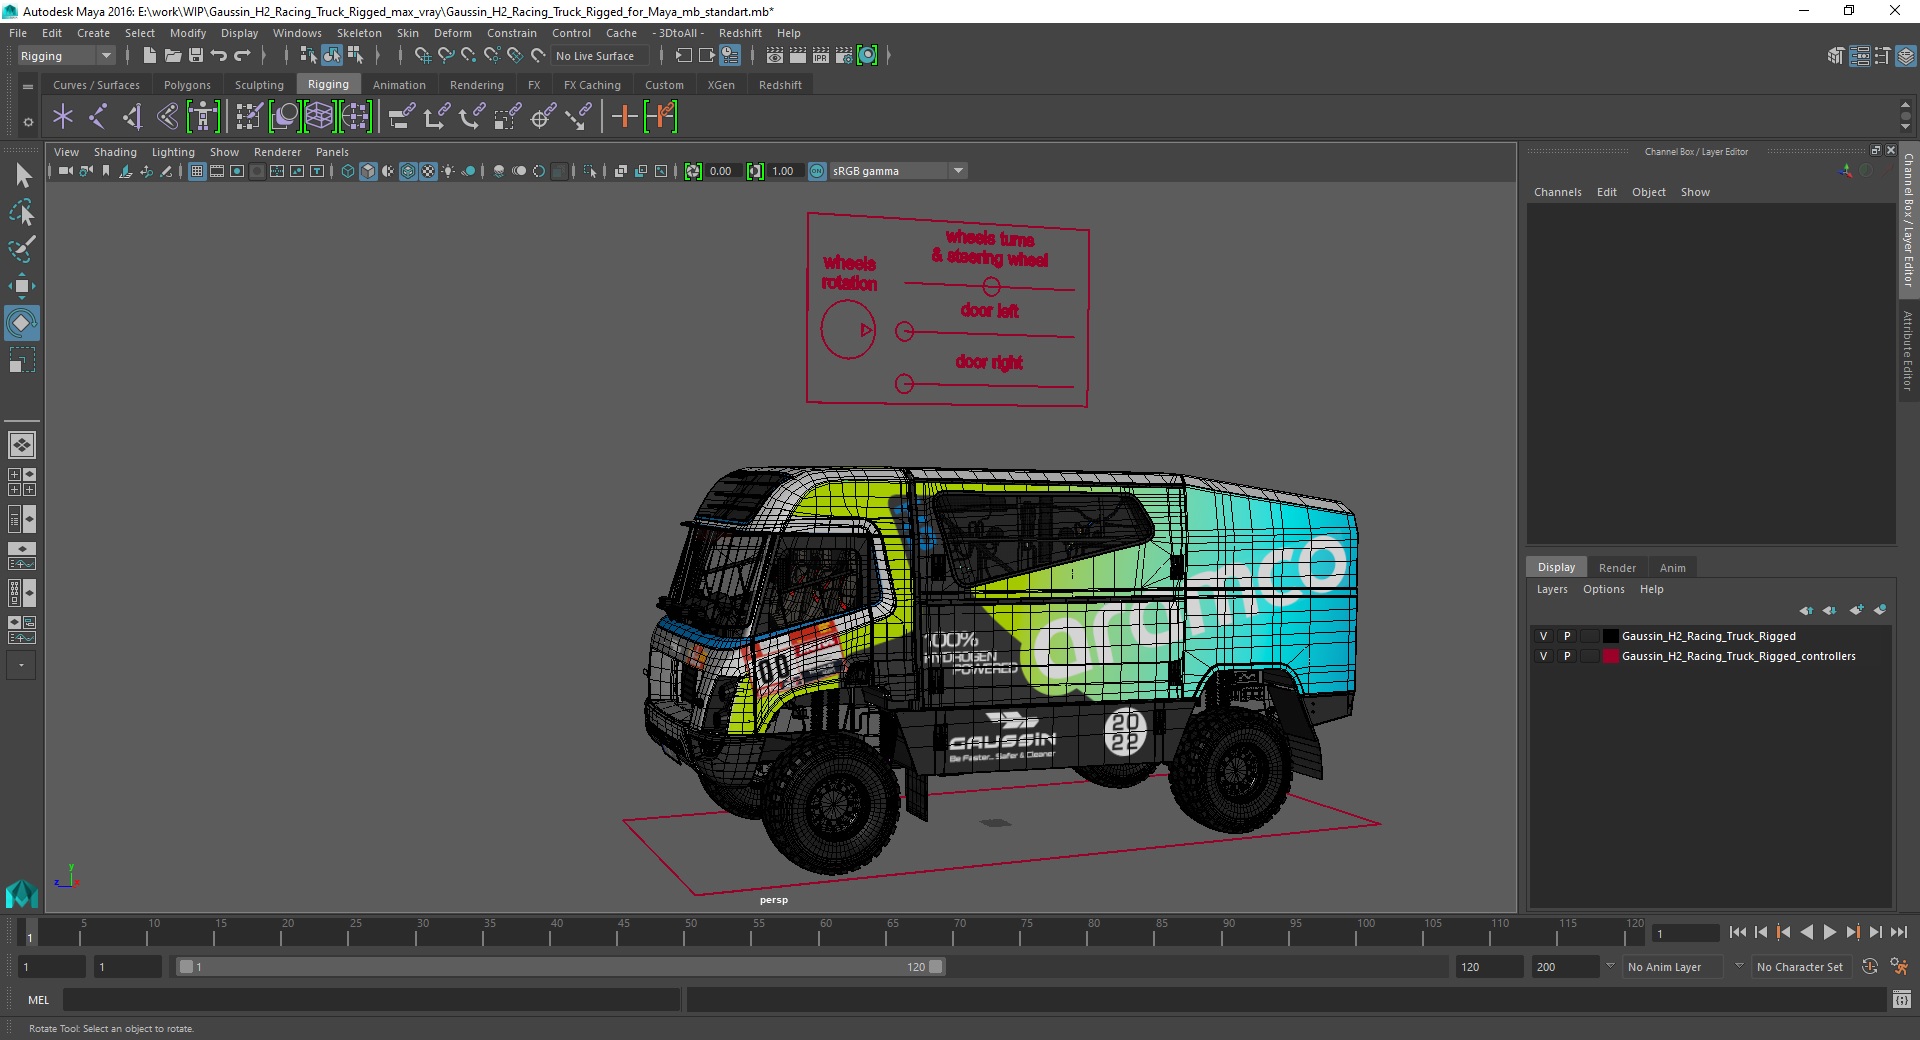Switch to the Move tool

pyautogui.click(x=22, y=286)
